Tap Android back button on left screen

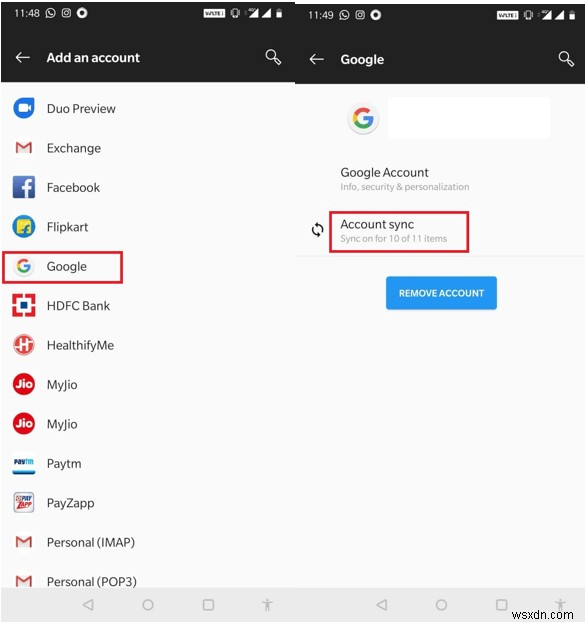pyautogui.click(x=88, y=605)
